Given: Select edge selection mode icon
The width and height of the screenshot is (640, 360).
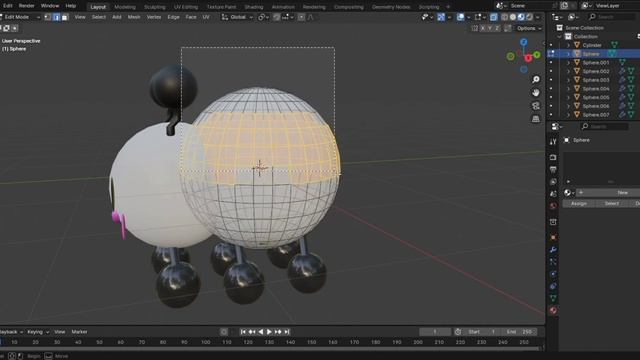Looking at the screenshot, I should point(56,17).
